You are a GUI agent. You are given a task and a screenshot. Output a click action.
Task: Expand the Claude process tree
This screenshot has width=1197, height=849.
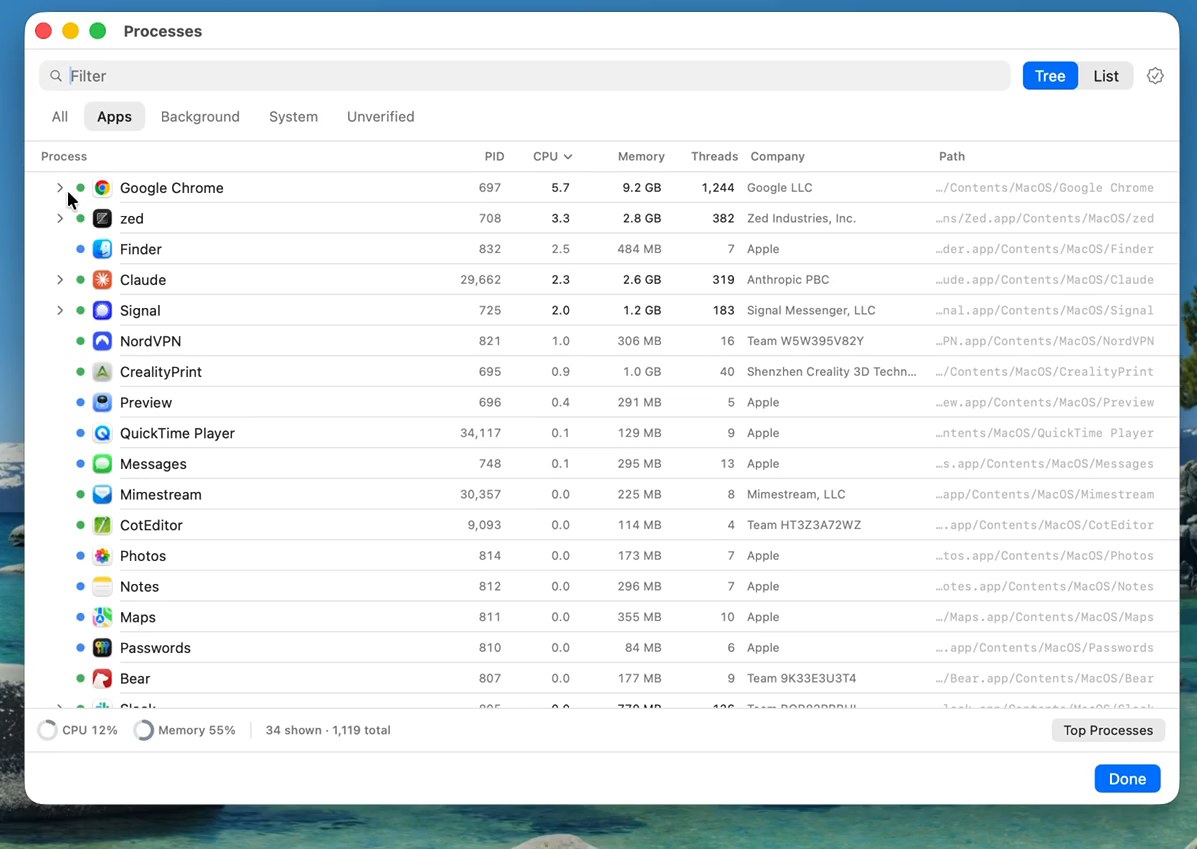click(x=60, y=279)
